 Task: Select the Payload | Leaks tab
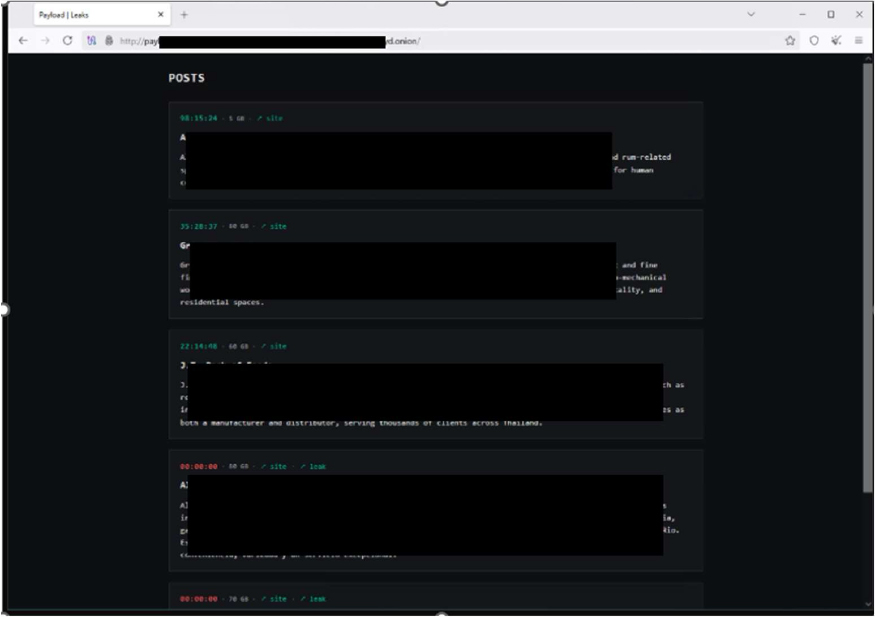[90, 15]
